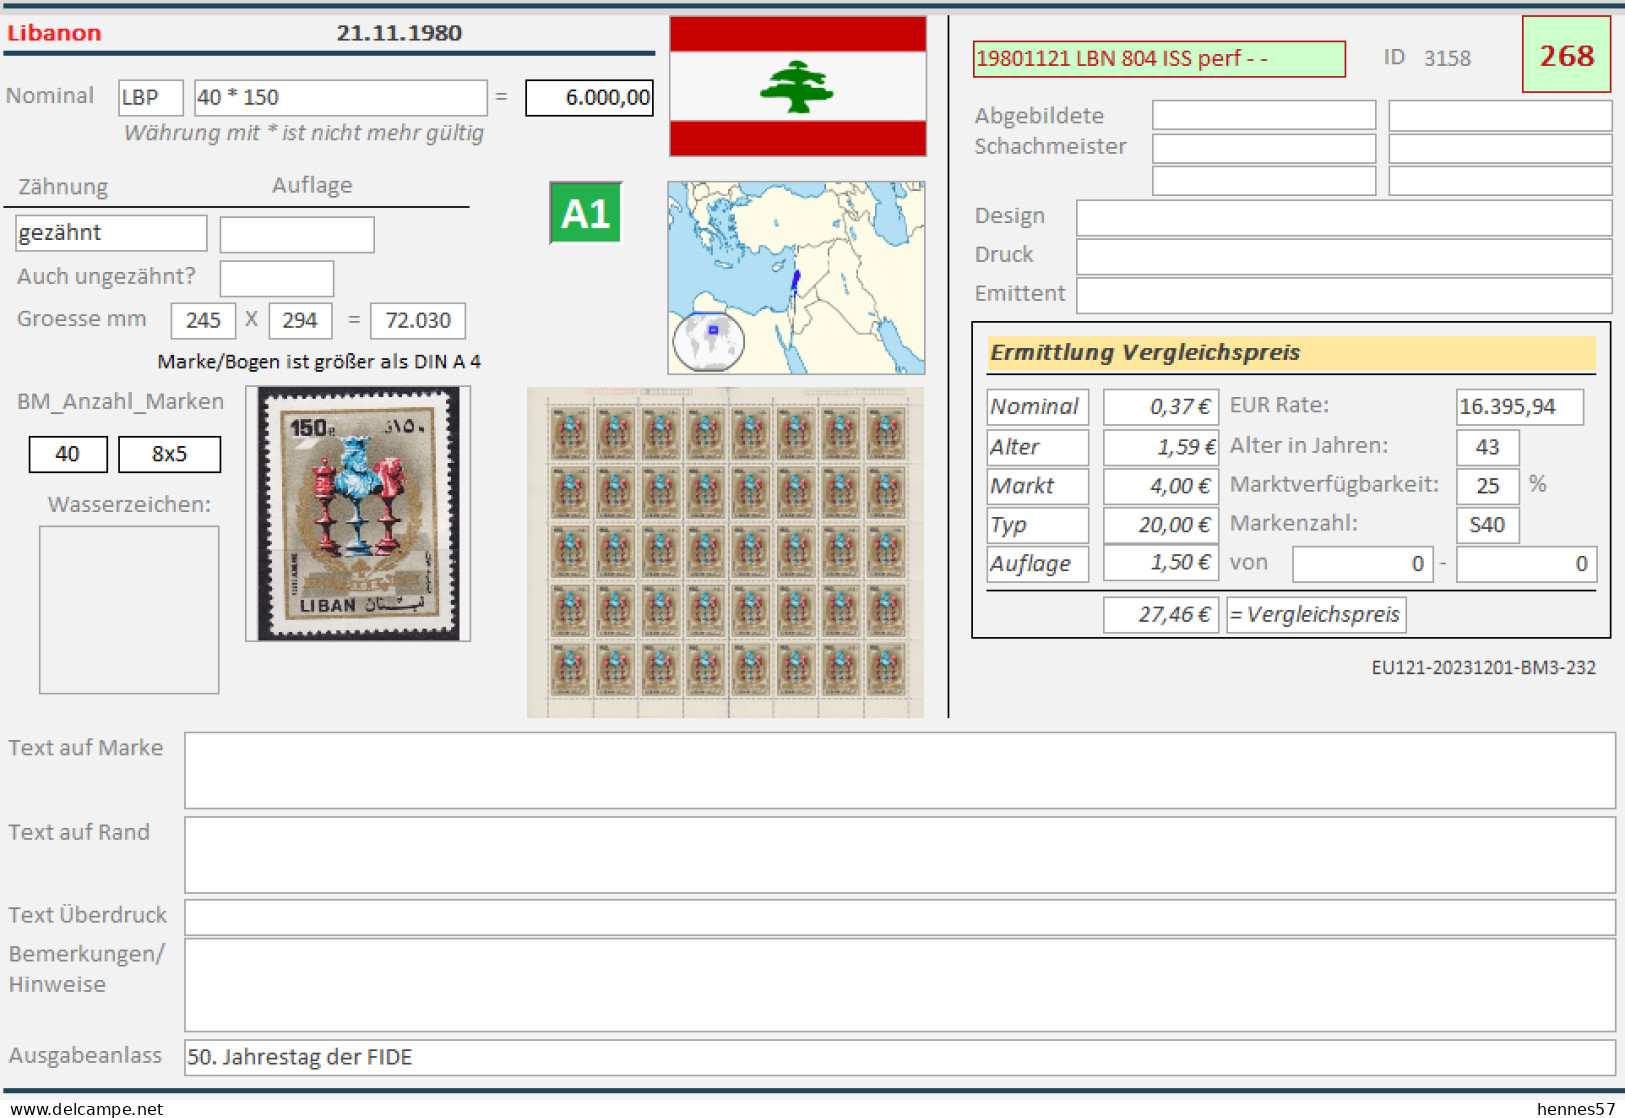Open the Lebanon location map
1625x1118 pixels.
(x=796, y=277)
